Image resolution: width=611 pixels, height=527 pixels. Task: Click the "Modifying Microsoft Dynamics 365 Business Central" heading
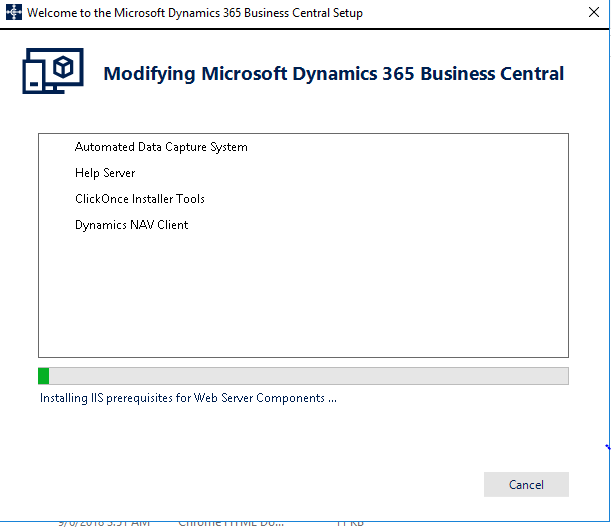334,74
